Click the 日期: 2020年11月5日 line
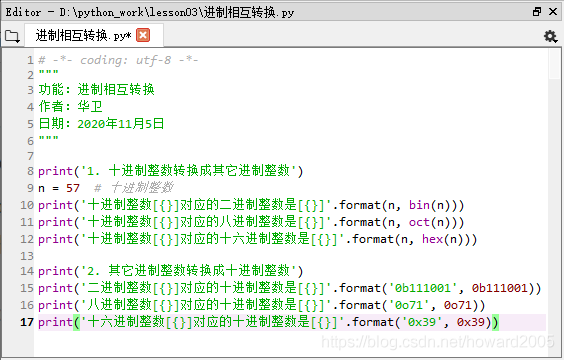Viewport: 564px width, 360px height. click(101, 124)
